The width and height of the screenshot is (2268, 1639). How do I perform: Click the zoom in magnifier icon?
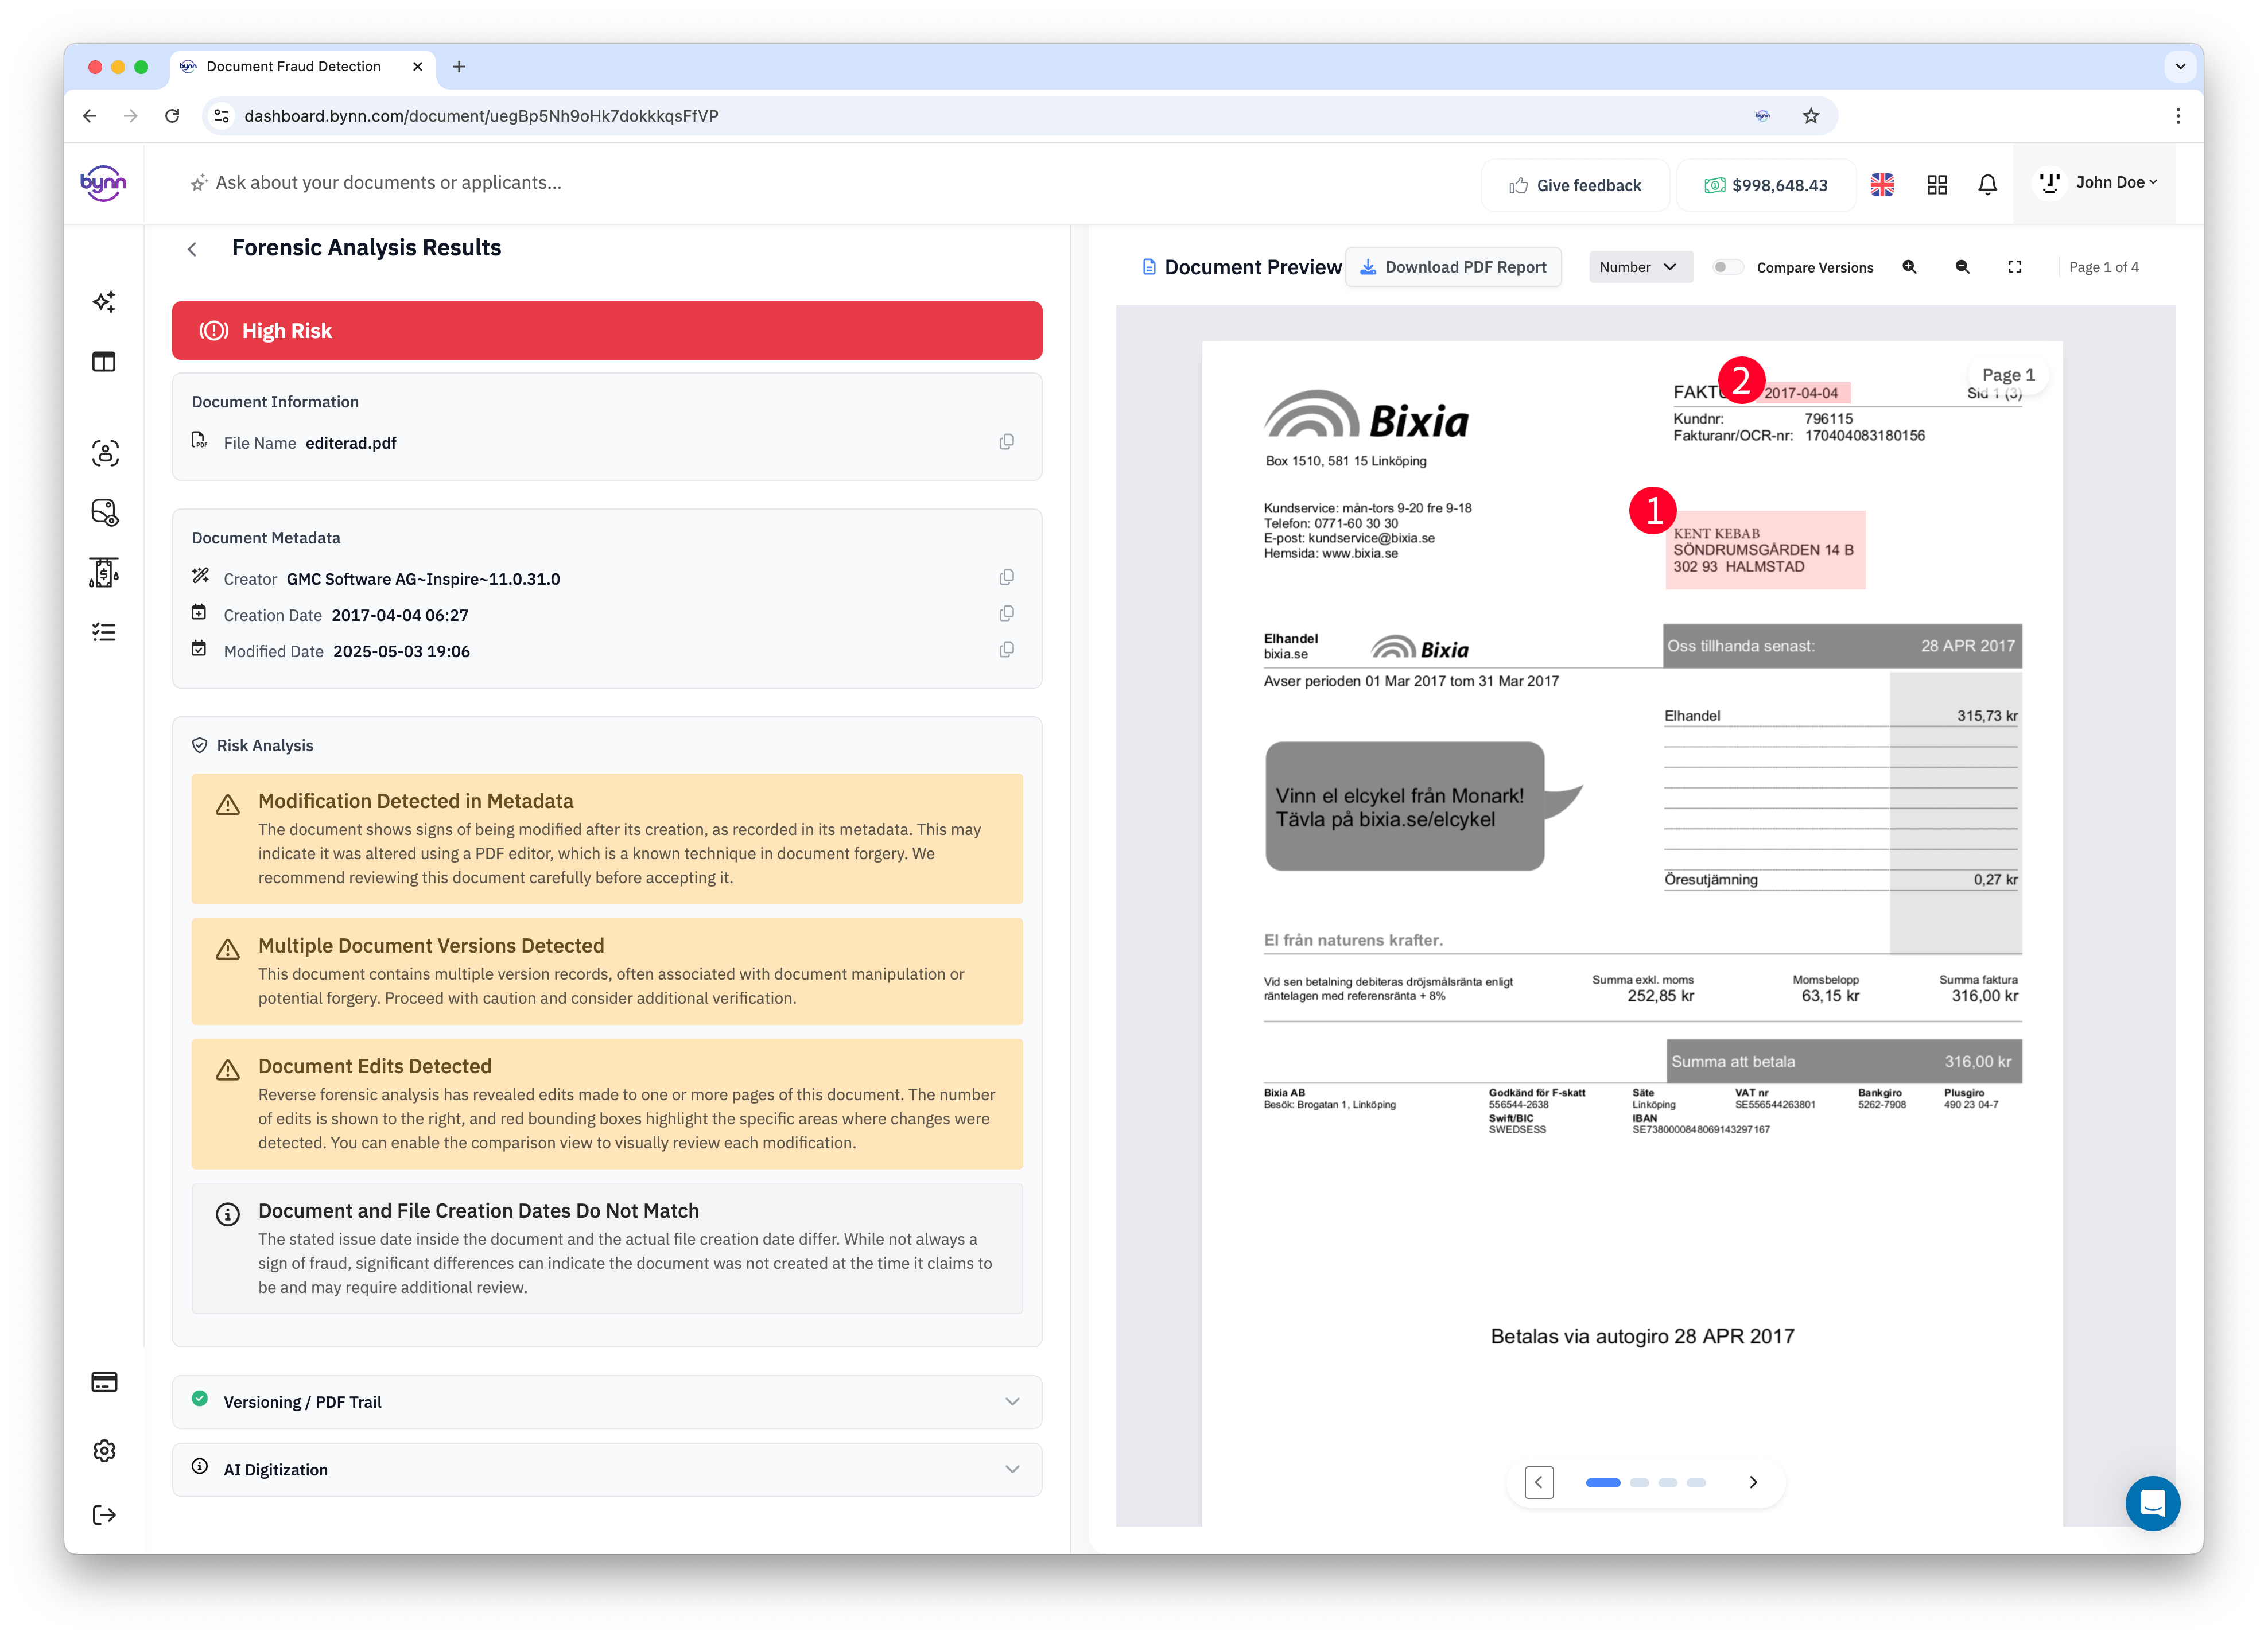point(1909,267)
